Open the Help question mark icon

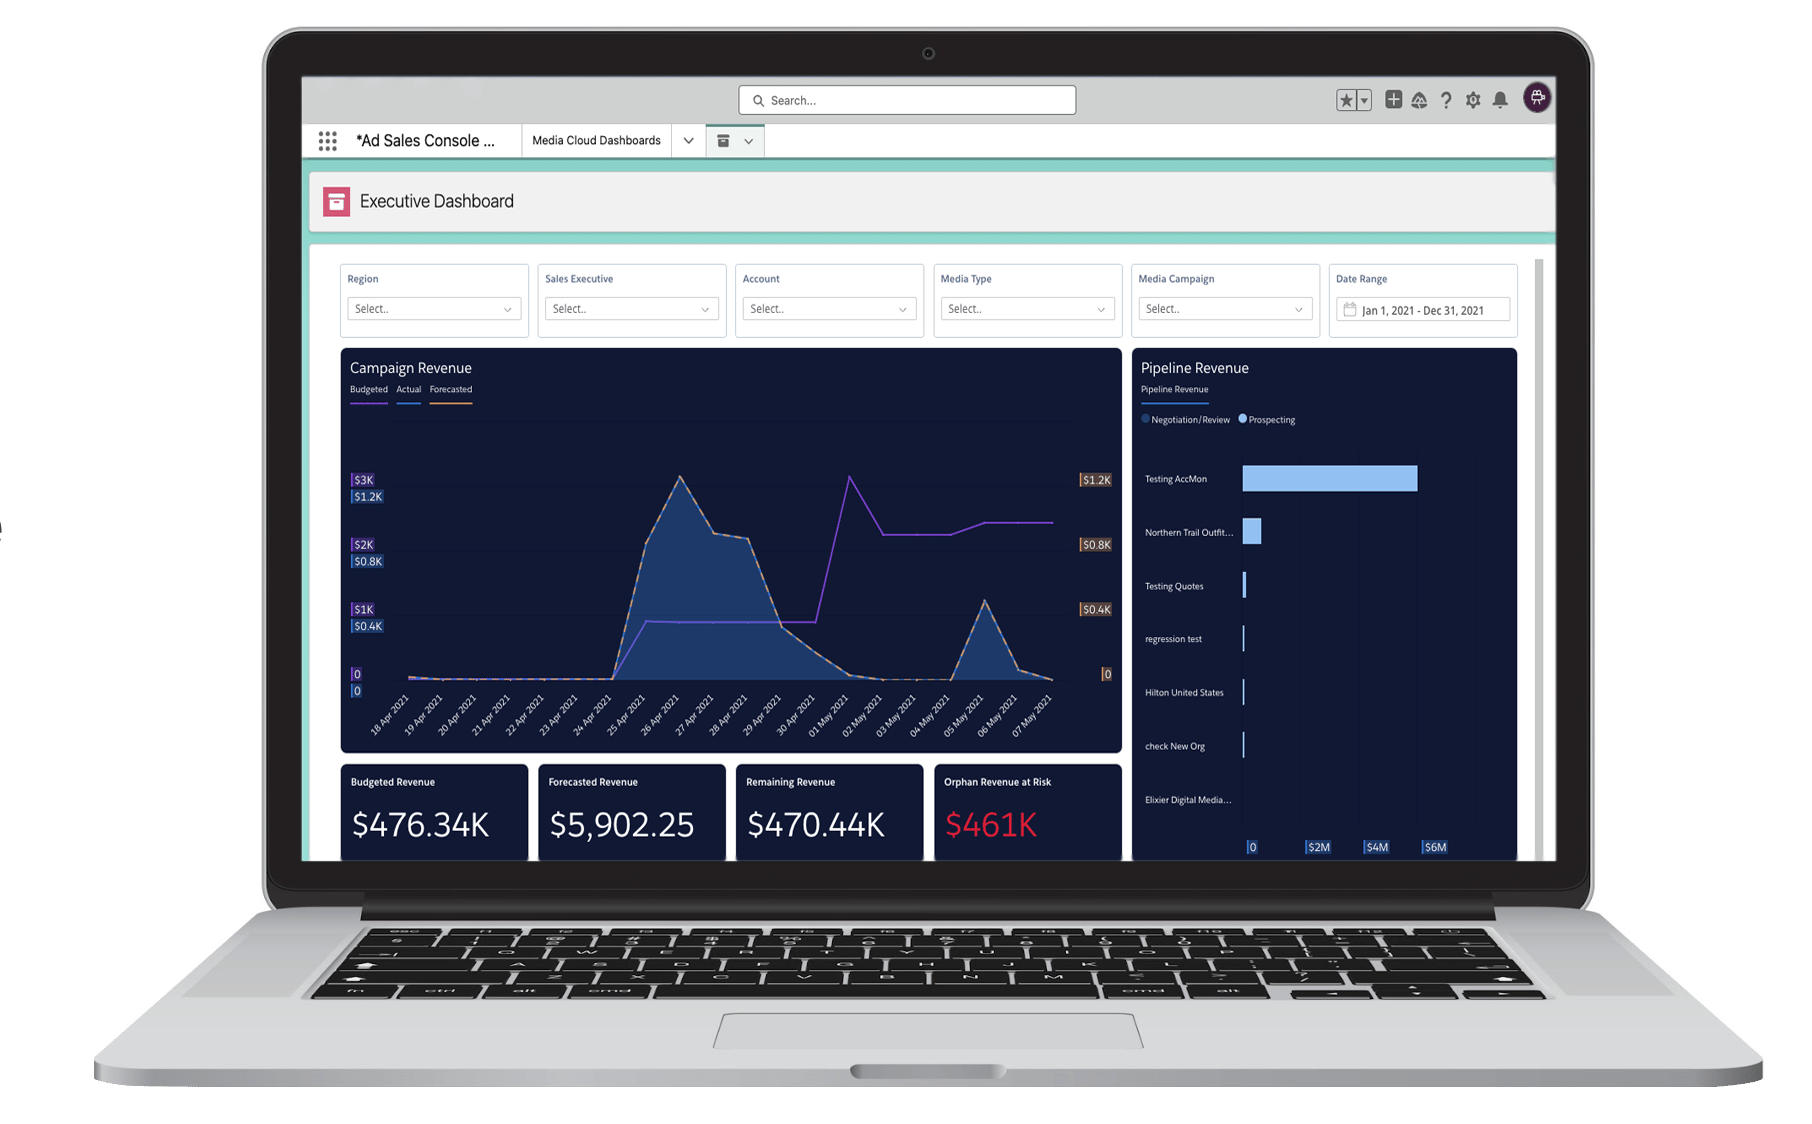point(1446,100)
